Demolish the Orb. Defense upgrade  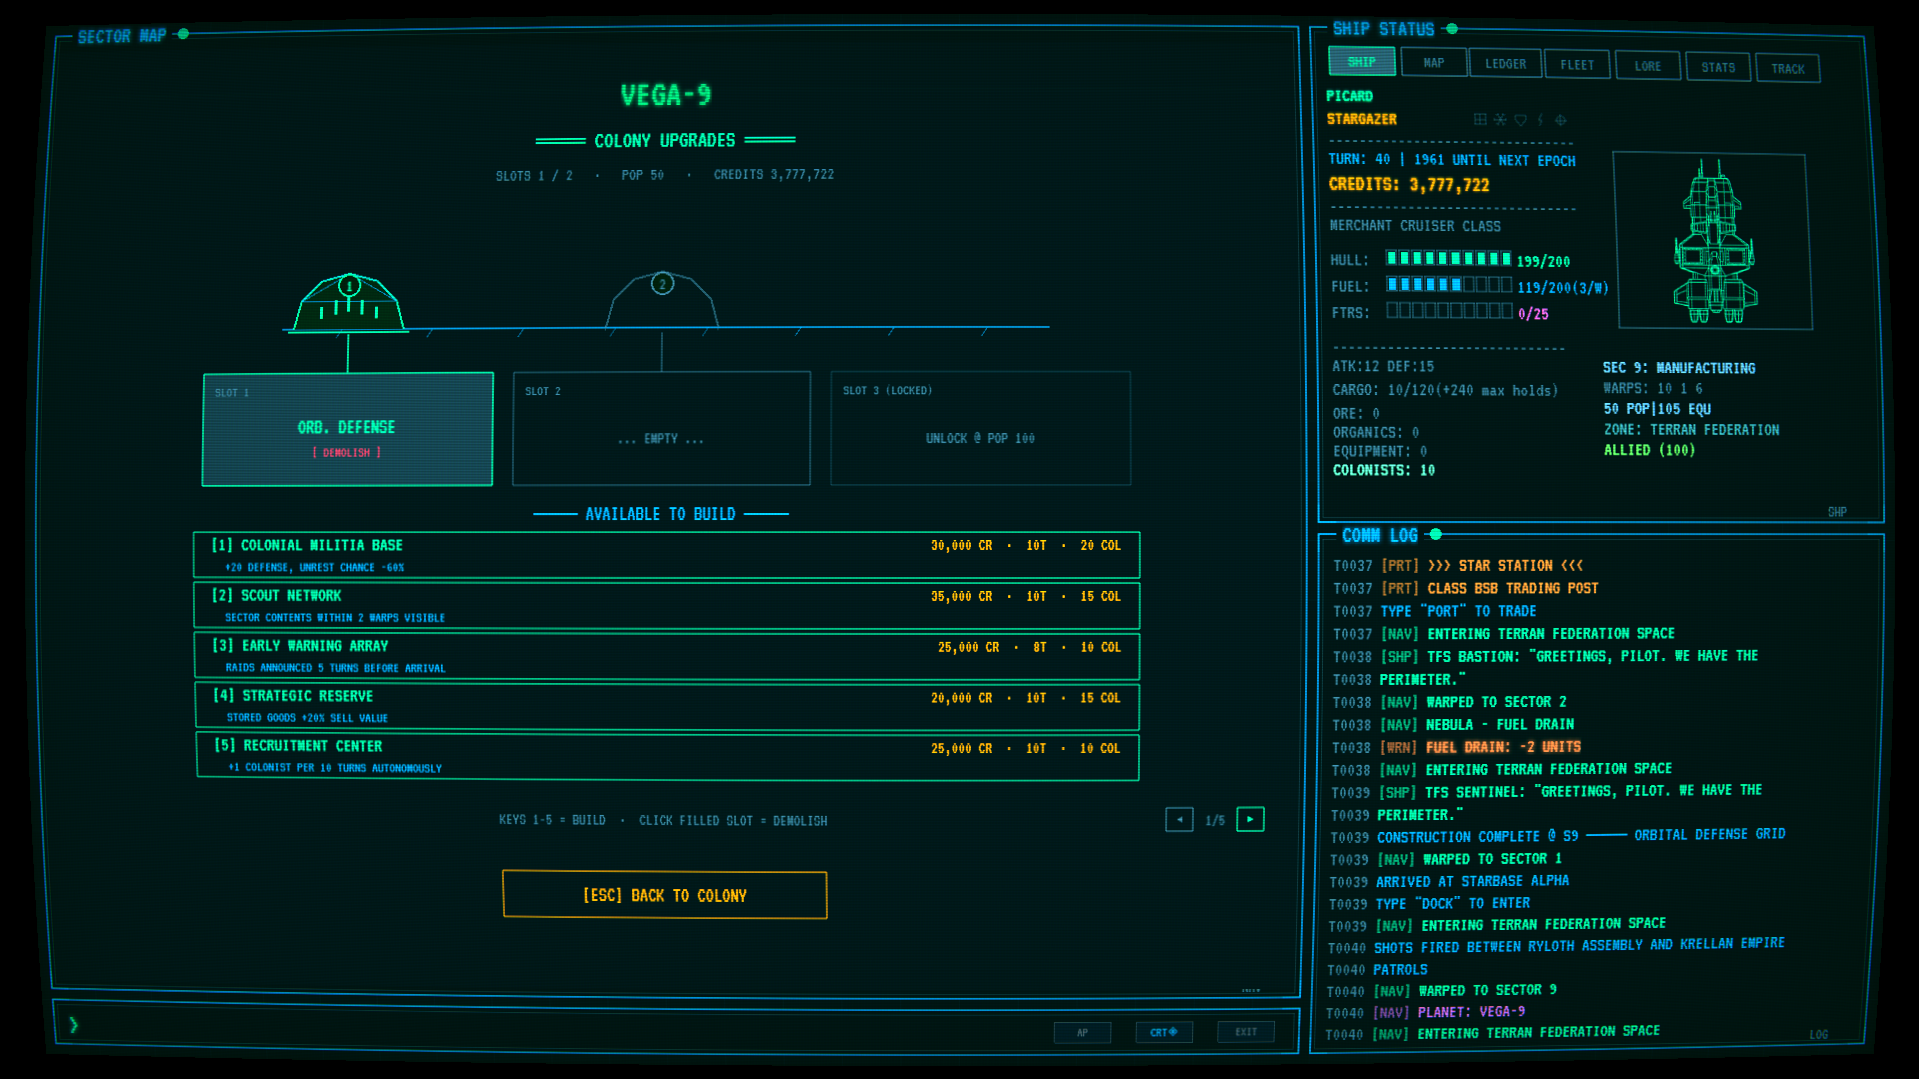pos(346,453)
